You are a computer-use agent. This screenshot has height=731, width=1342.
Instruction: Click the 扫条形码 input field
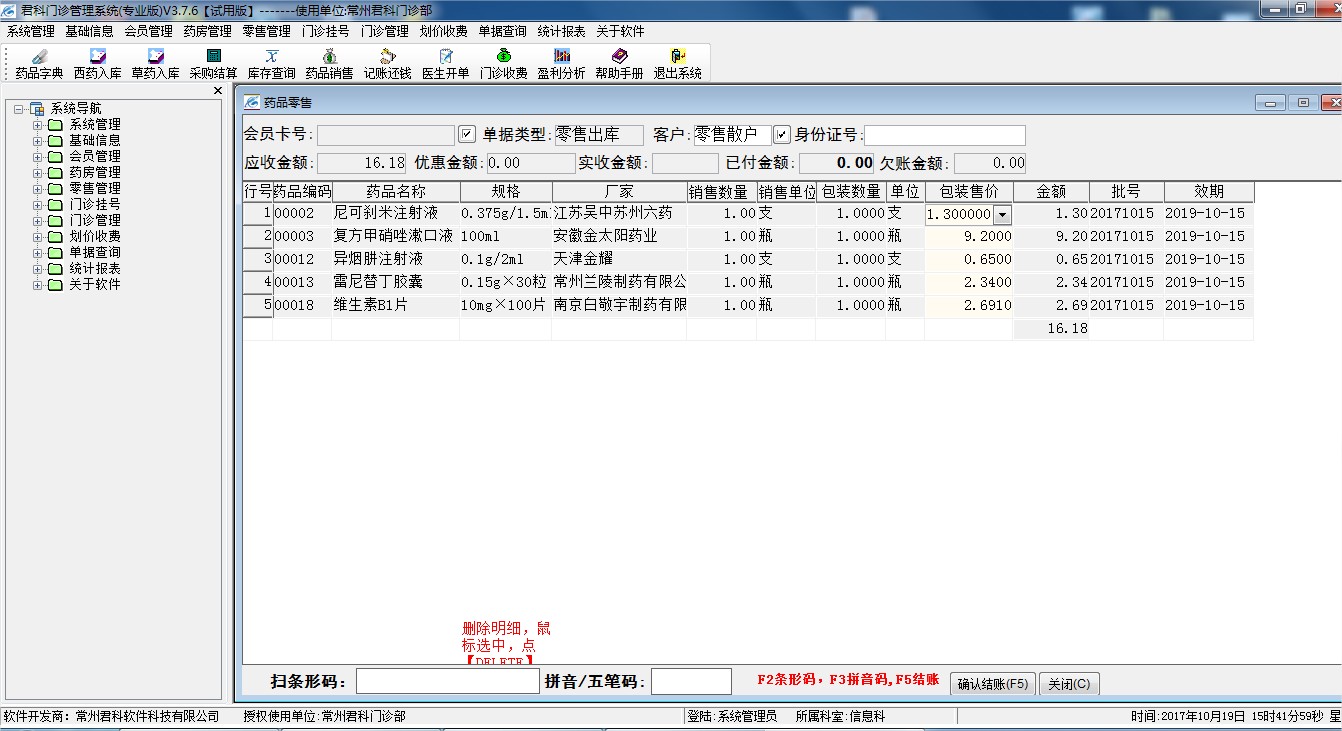(x=447, y=682)
